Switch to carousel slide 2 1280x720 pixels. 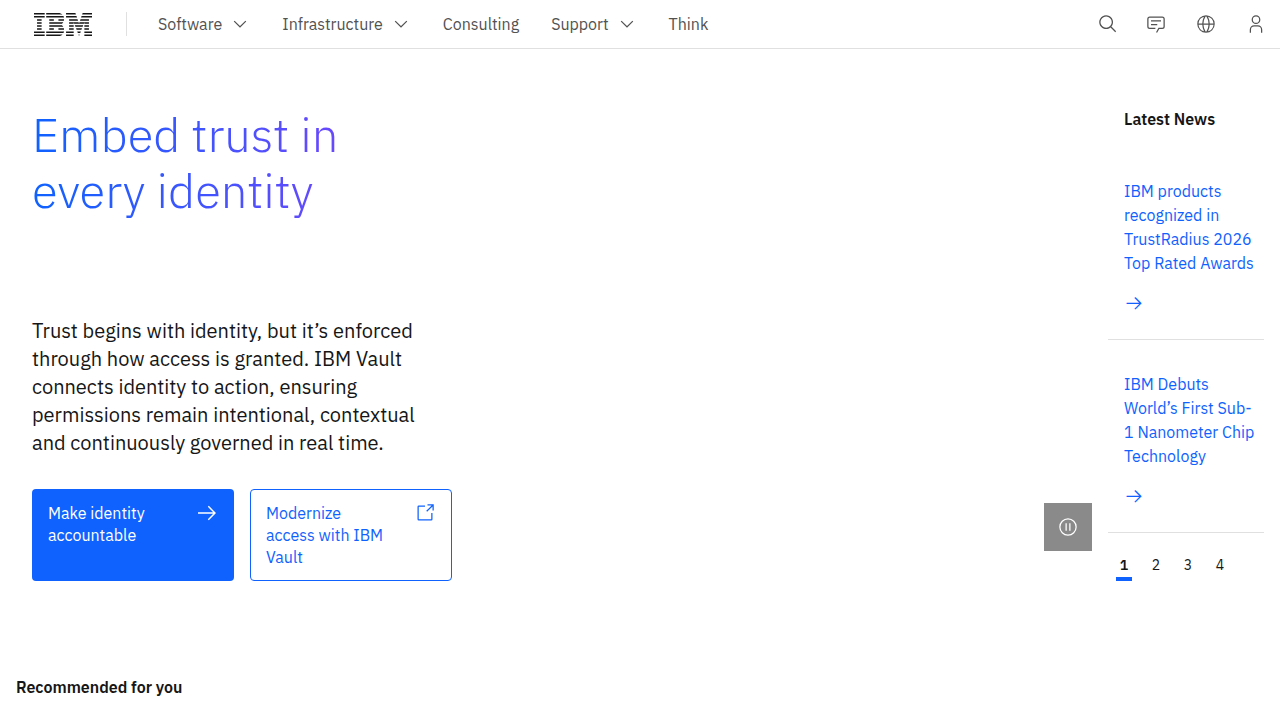(x=1156, y=565)
